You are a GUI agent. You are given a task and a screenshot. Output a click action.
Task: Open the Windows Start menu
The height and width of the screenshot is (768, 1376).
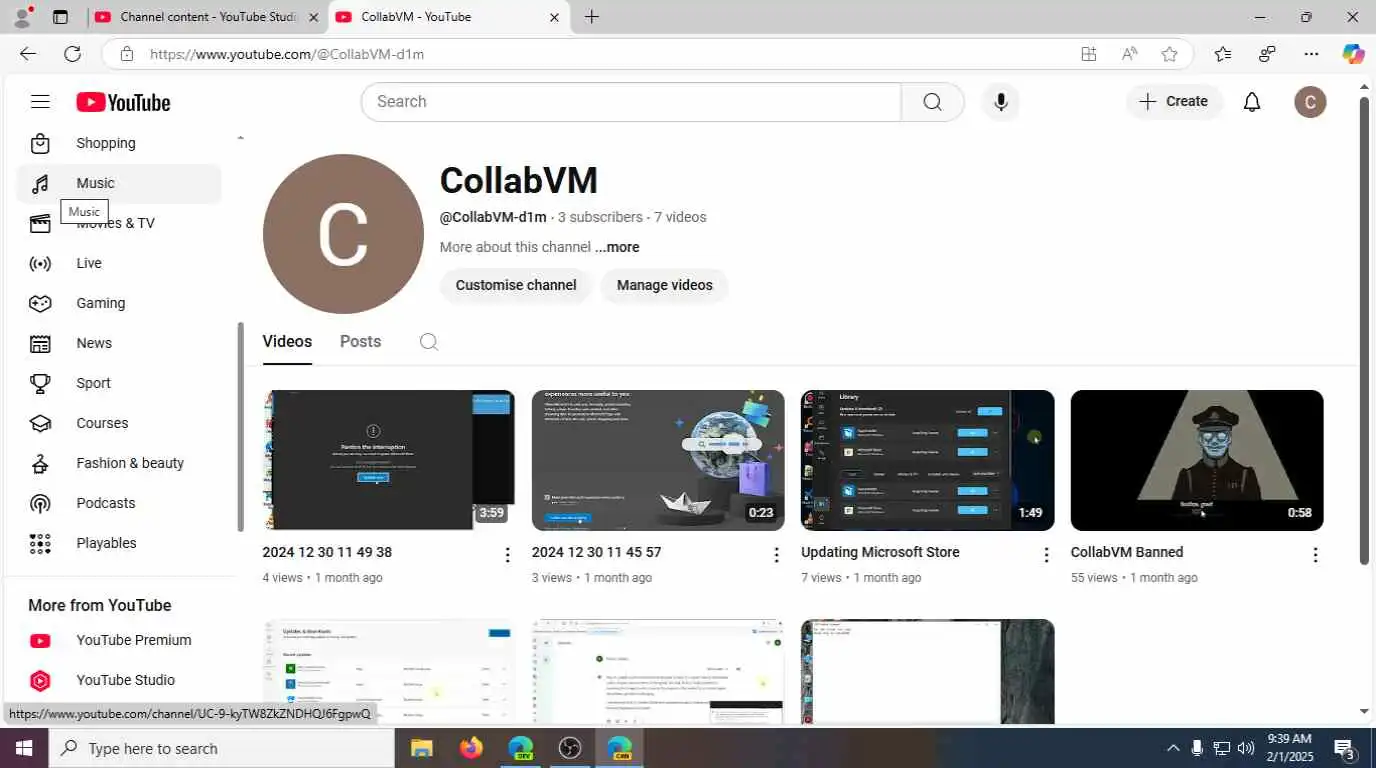23,748
